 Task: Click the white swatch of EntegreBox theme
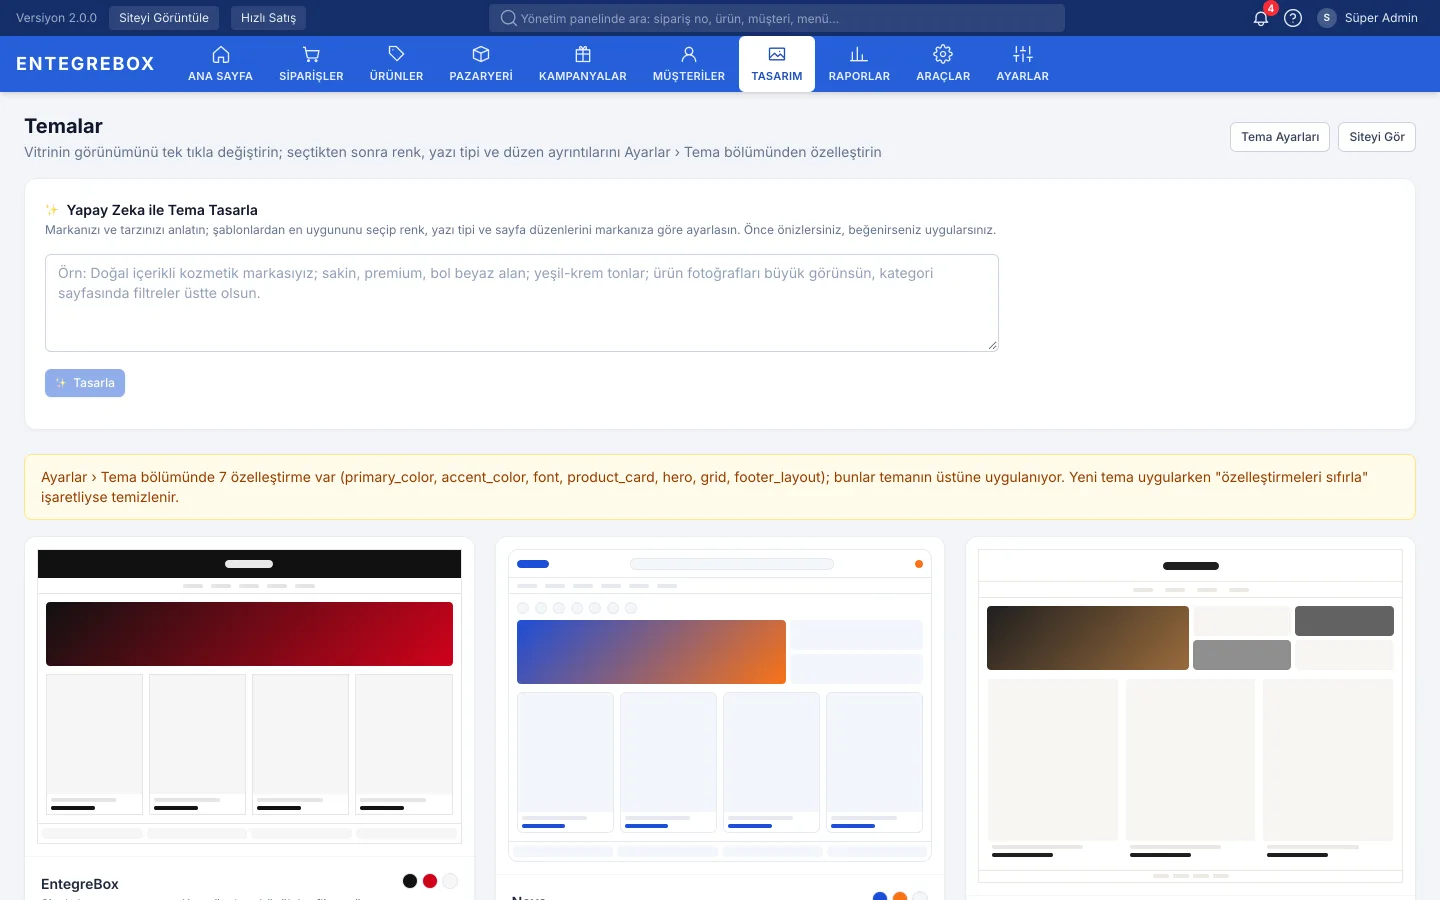pyautogui.click(x=450, y=881)
